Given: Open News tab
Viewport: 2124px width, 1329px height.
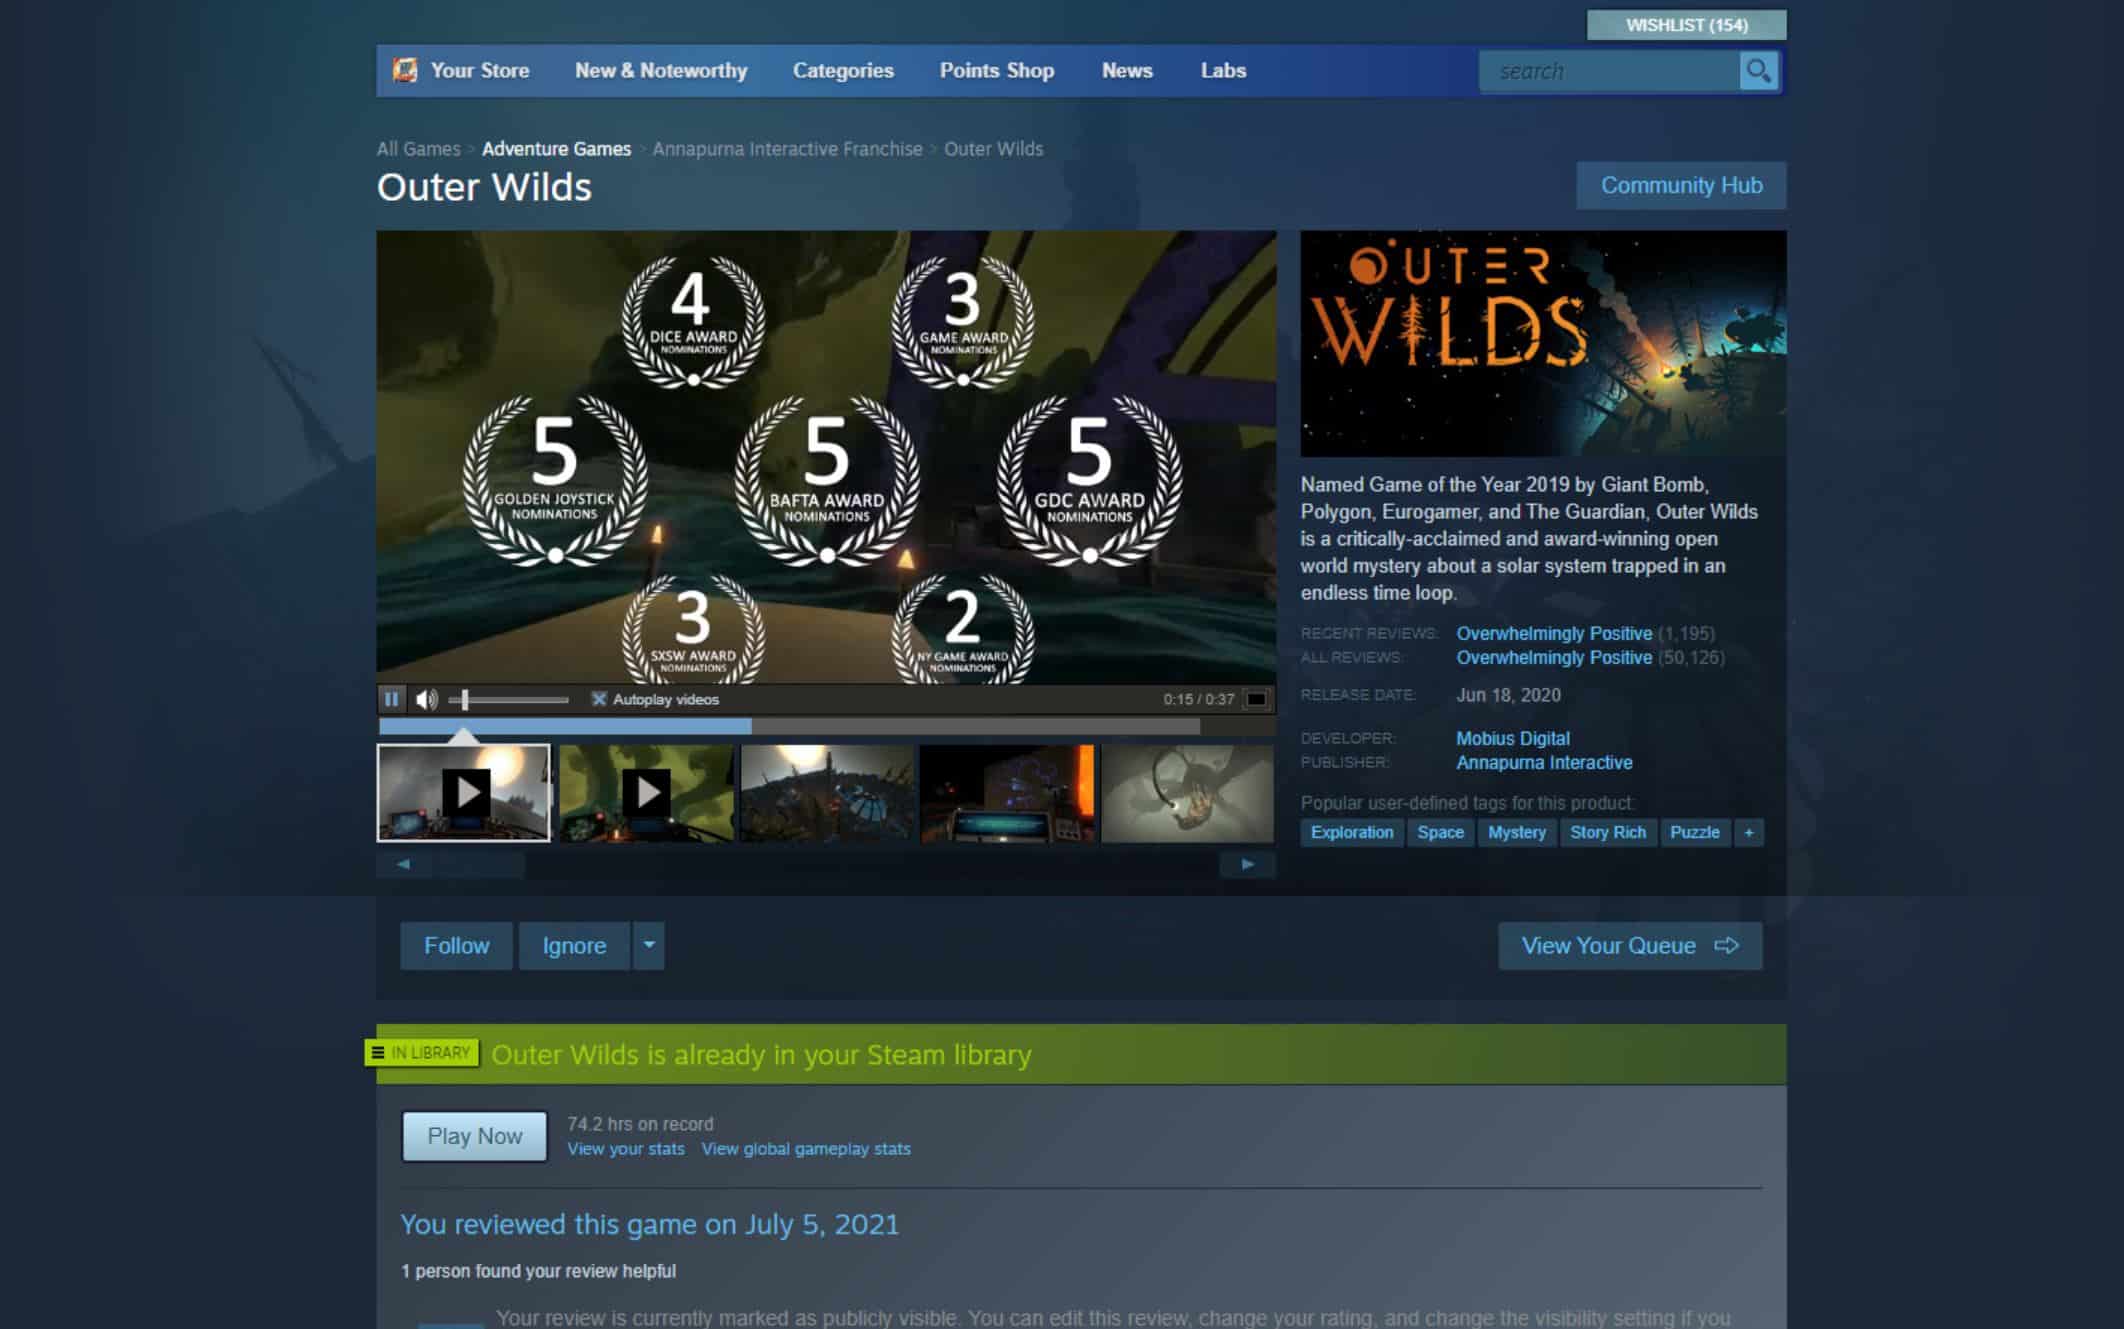Looking at the screenshot, I should point(1127,70).
